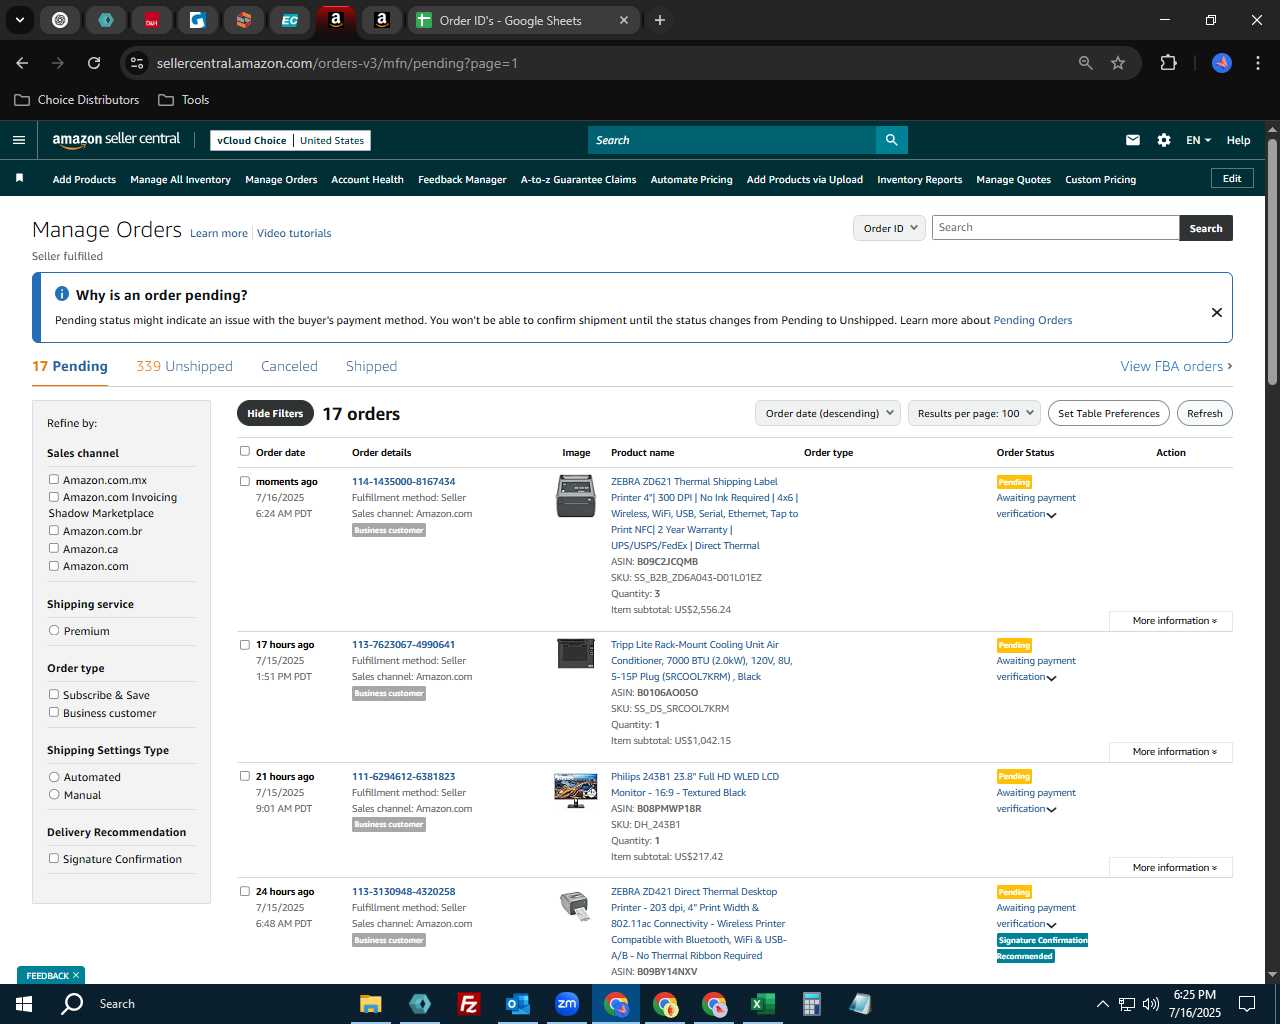Open FileZilla from the taskbar
This screenshot has height=1024, width=1280.
468,1004
